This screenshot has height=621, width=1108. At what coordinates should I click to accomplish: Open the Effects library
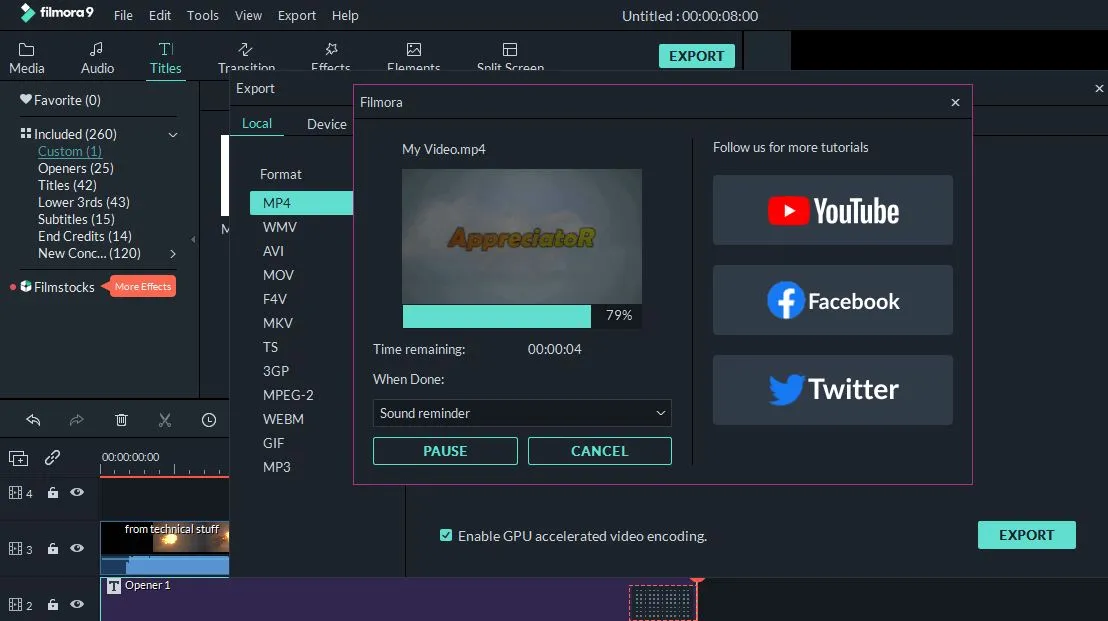[x=331, y=58]
